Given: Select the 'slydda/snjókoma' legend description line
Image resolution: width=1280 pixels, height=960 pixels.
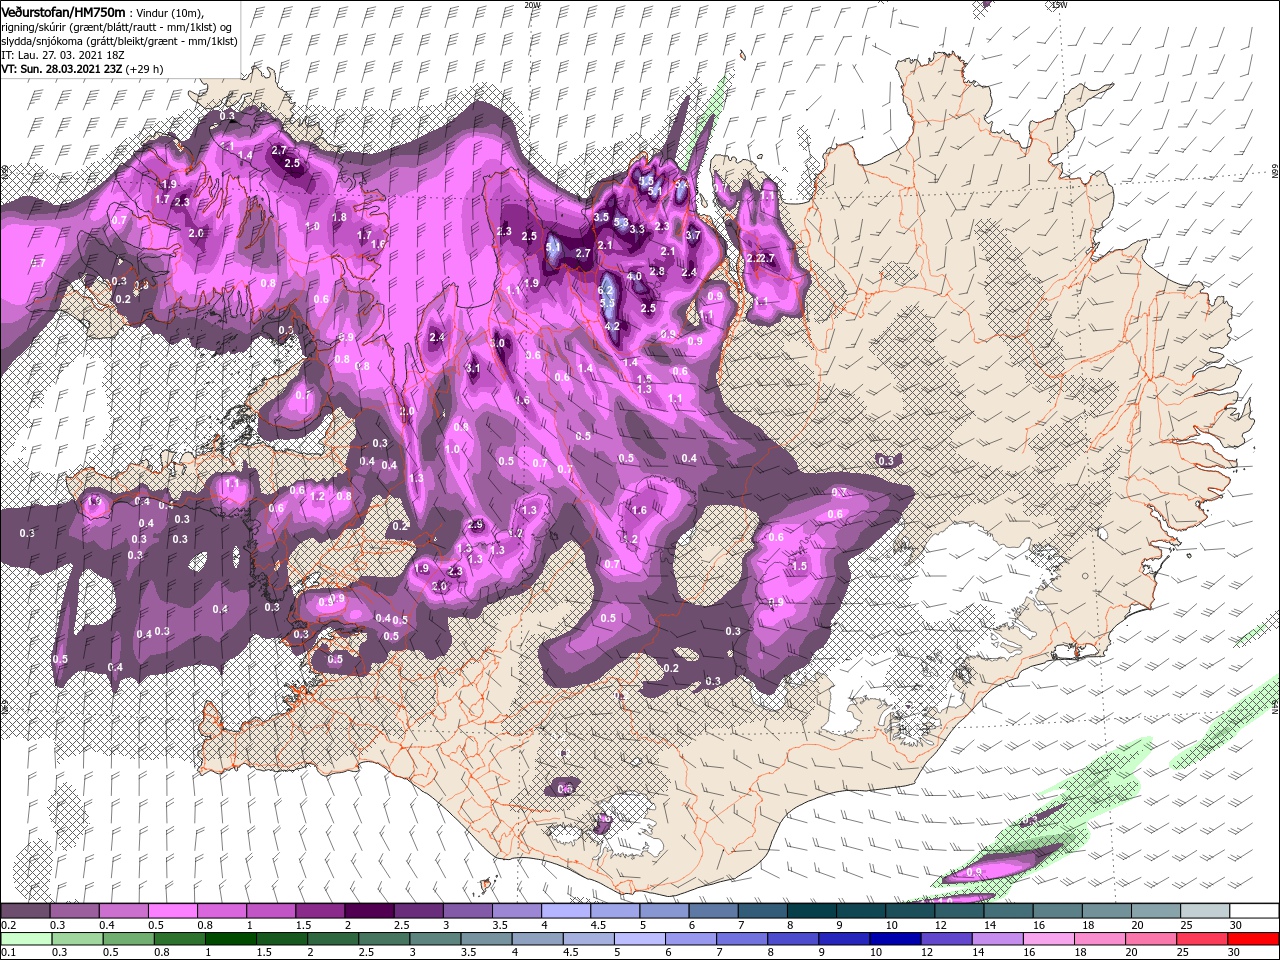Looking at the screenshot, I should (119, 42).
